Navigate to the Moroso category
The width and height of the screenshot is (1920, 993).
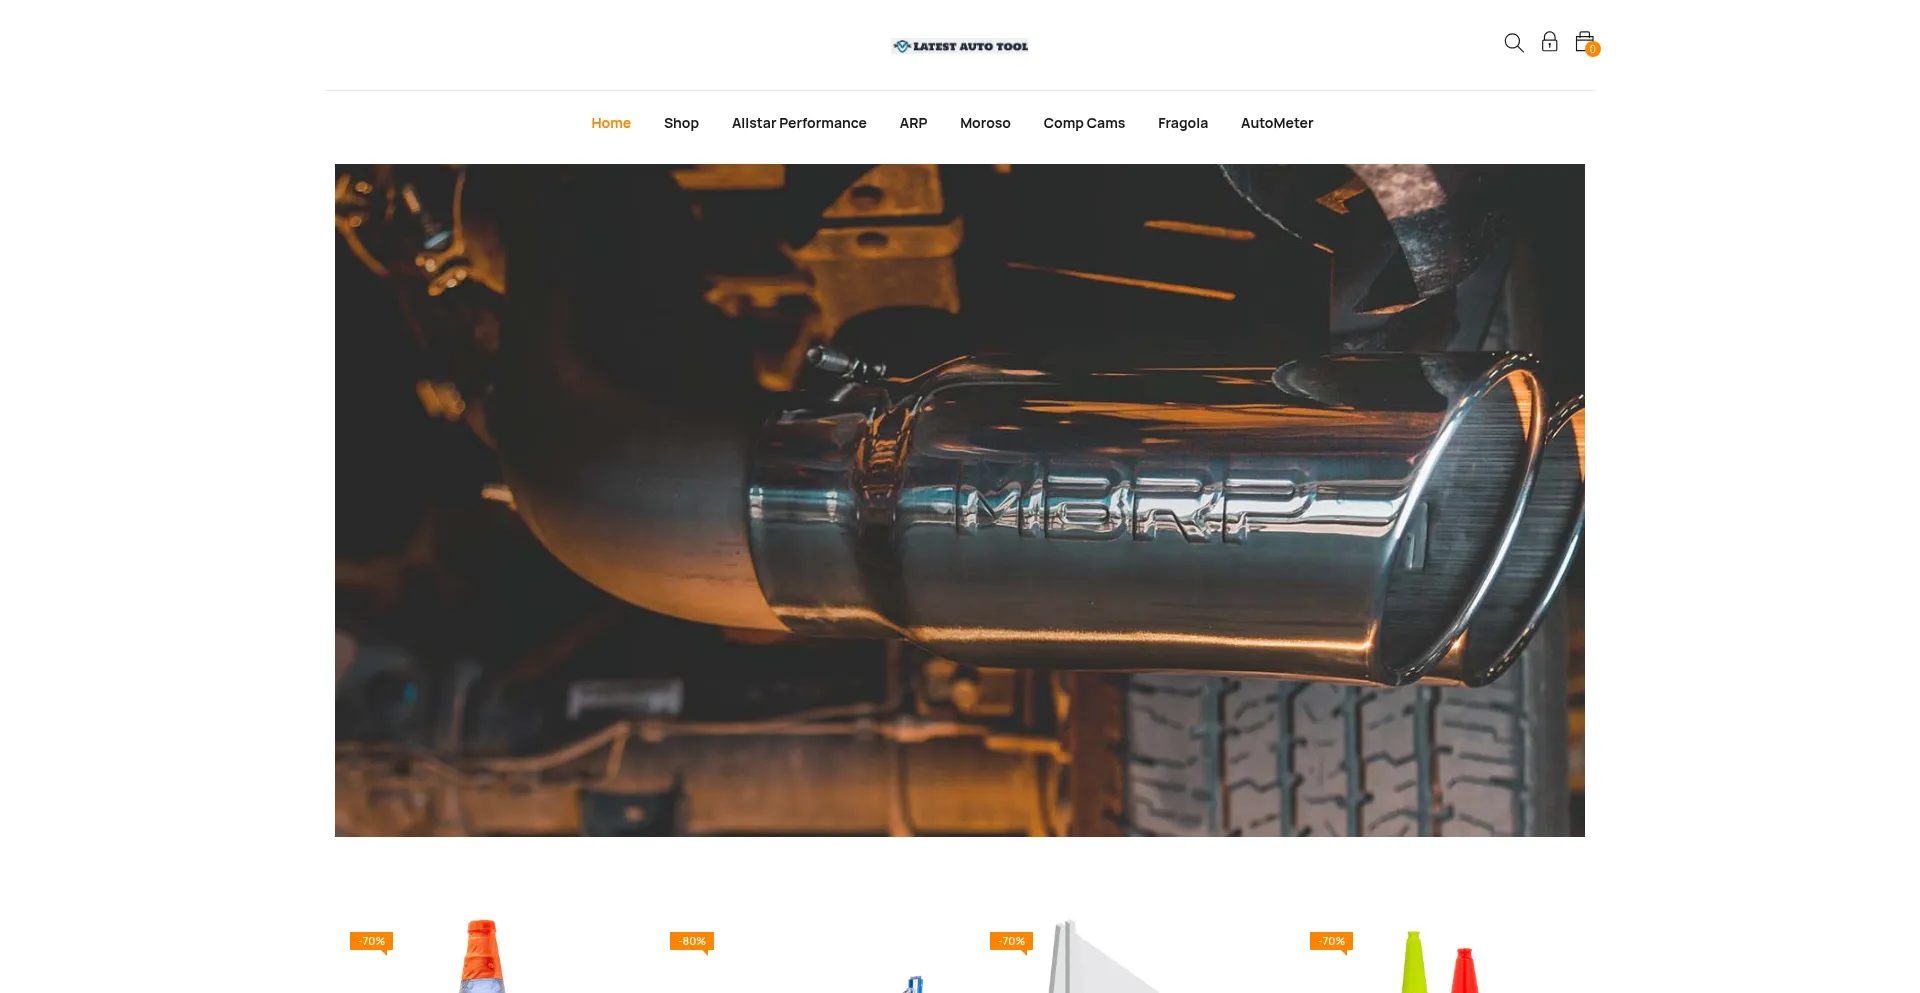985,123
